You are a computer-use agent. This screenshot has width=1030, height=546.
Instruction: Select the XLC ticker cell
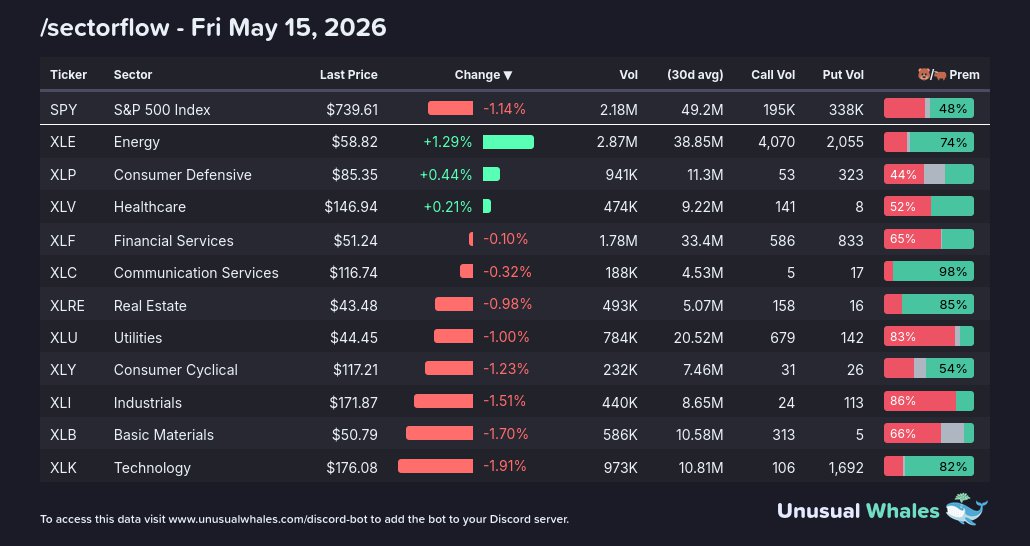(x=63, y=273)
